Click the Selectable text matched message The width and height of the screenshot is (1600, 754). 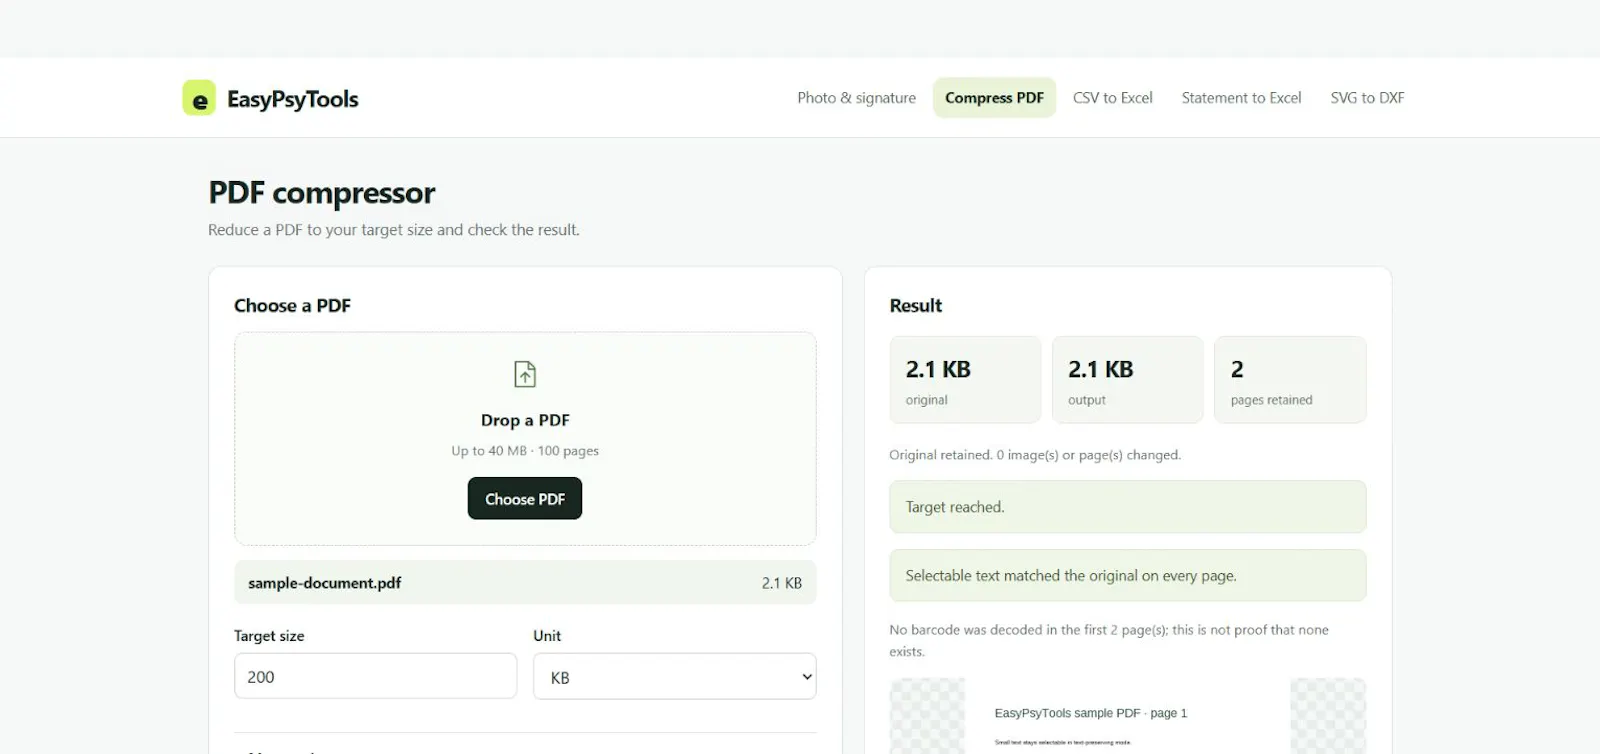point(1128,575)
